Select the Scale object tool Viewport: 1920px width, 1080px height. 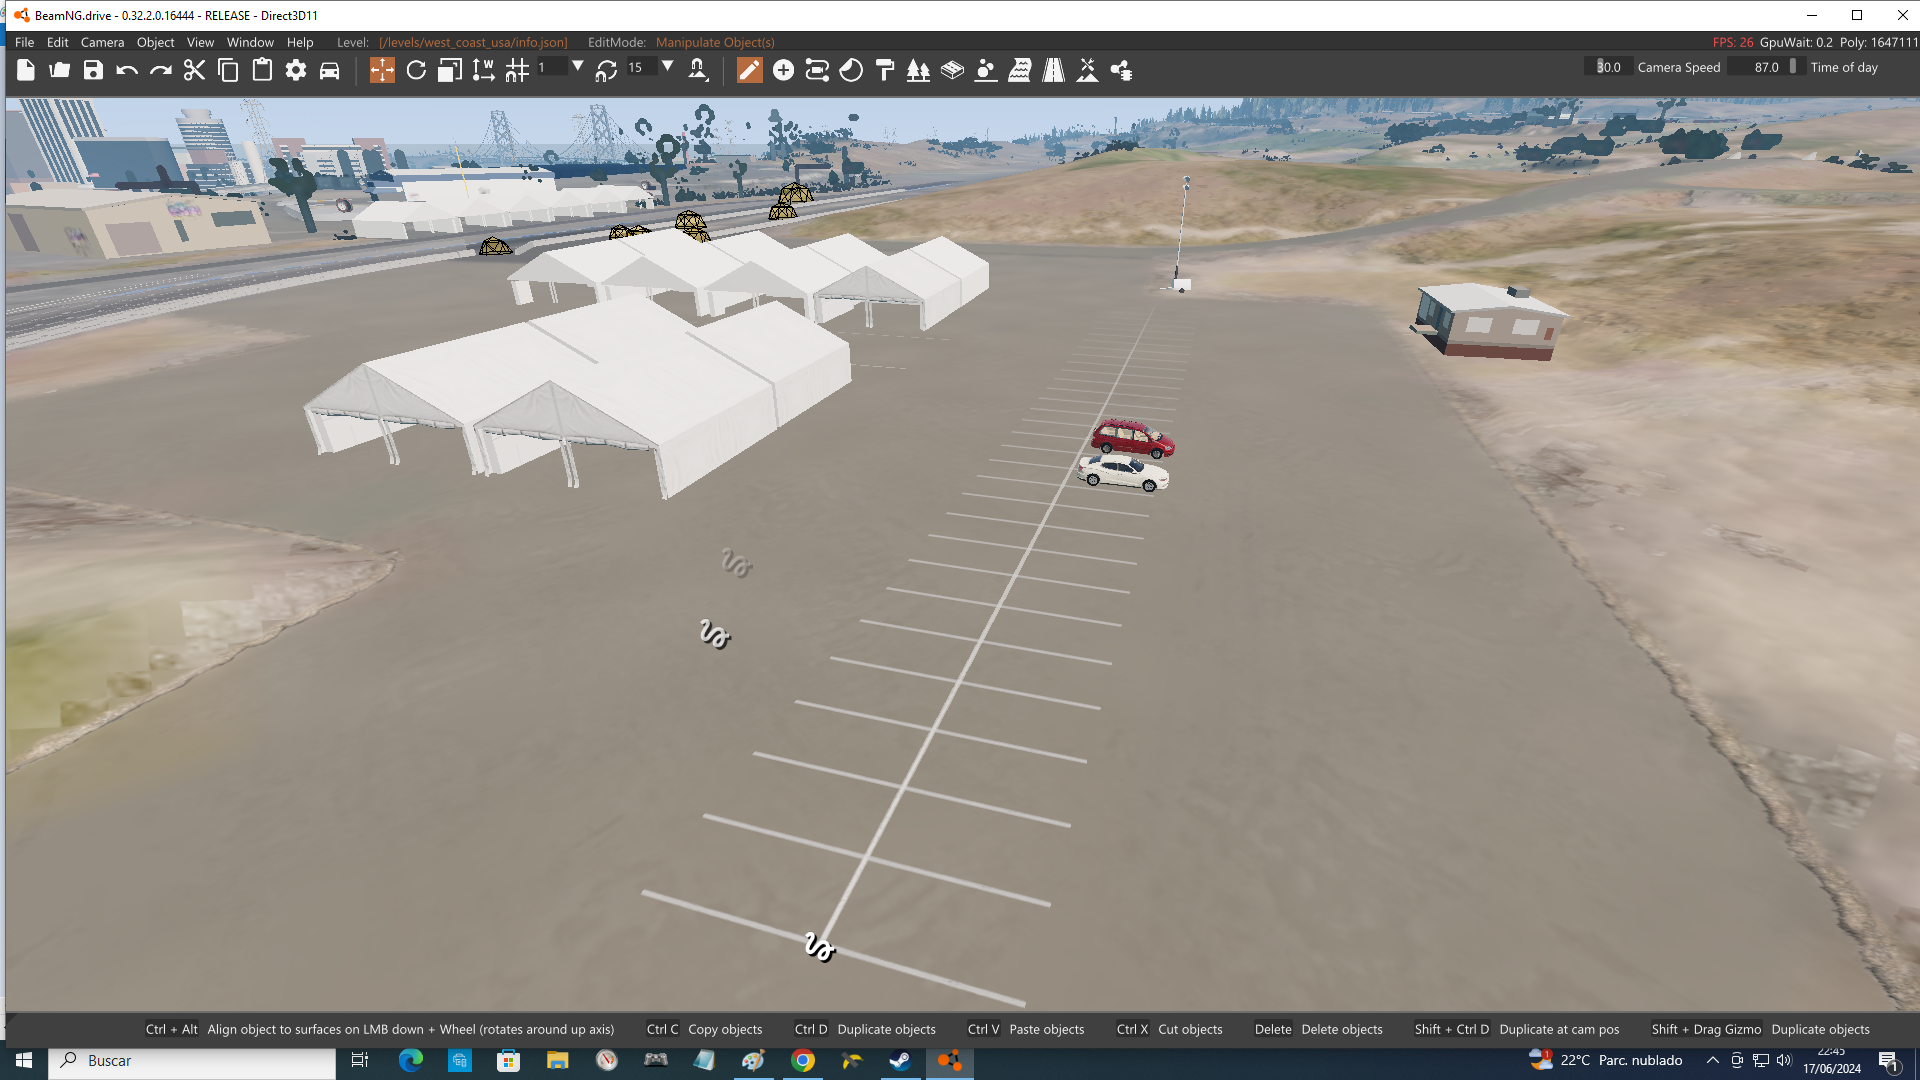tap(450, 70)
